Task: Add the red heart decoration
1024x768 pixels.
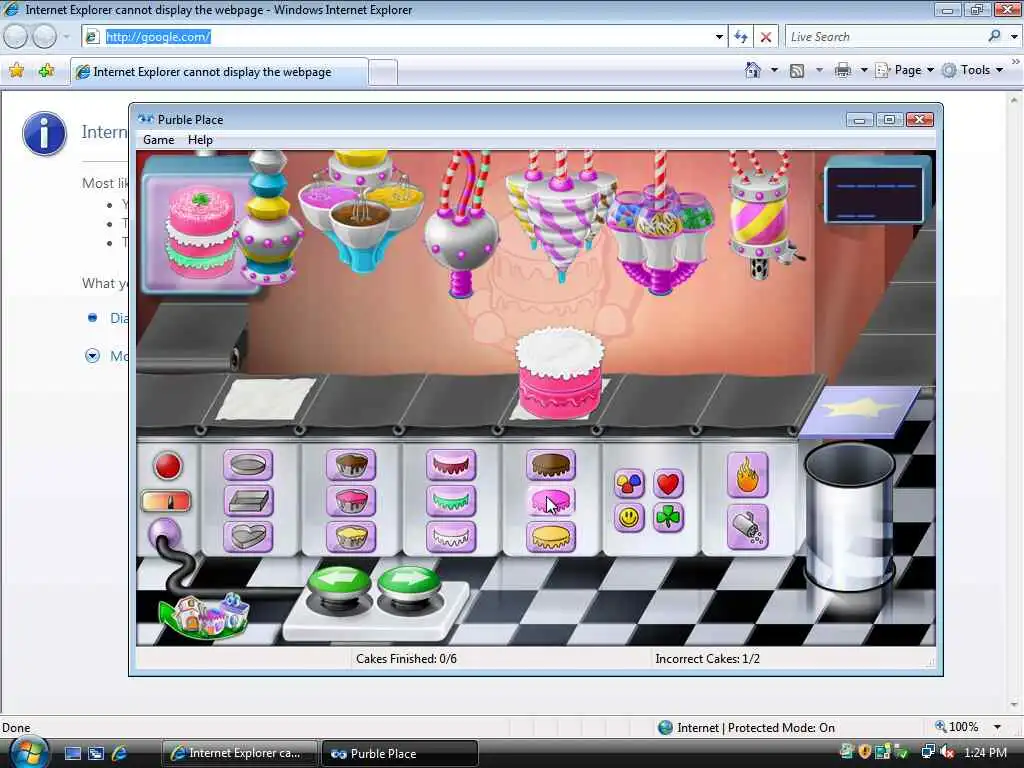Action: [x=668, y=484]
